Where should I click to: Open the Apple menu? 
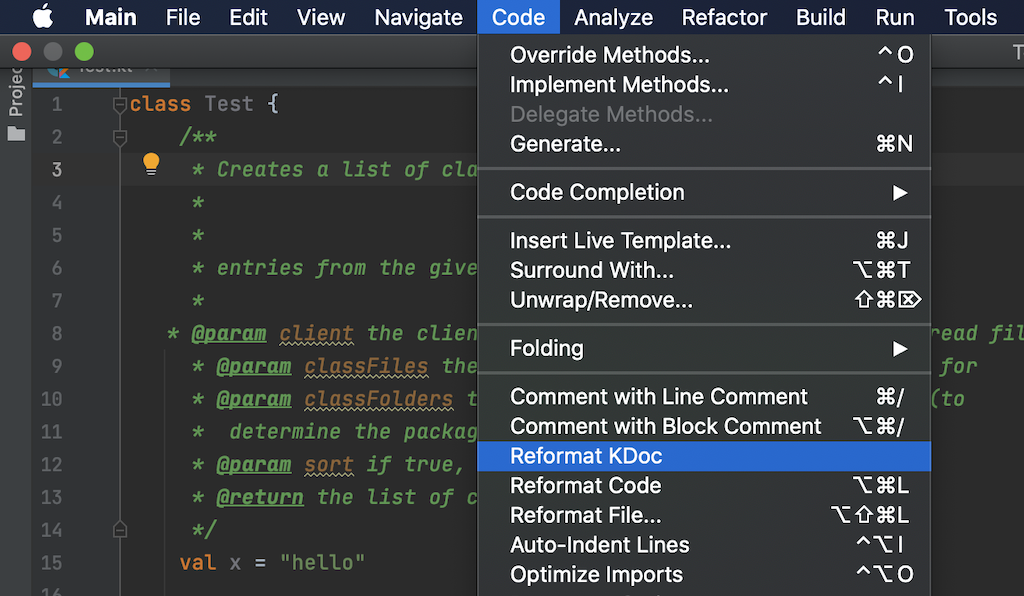click(x=43, y=17)
